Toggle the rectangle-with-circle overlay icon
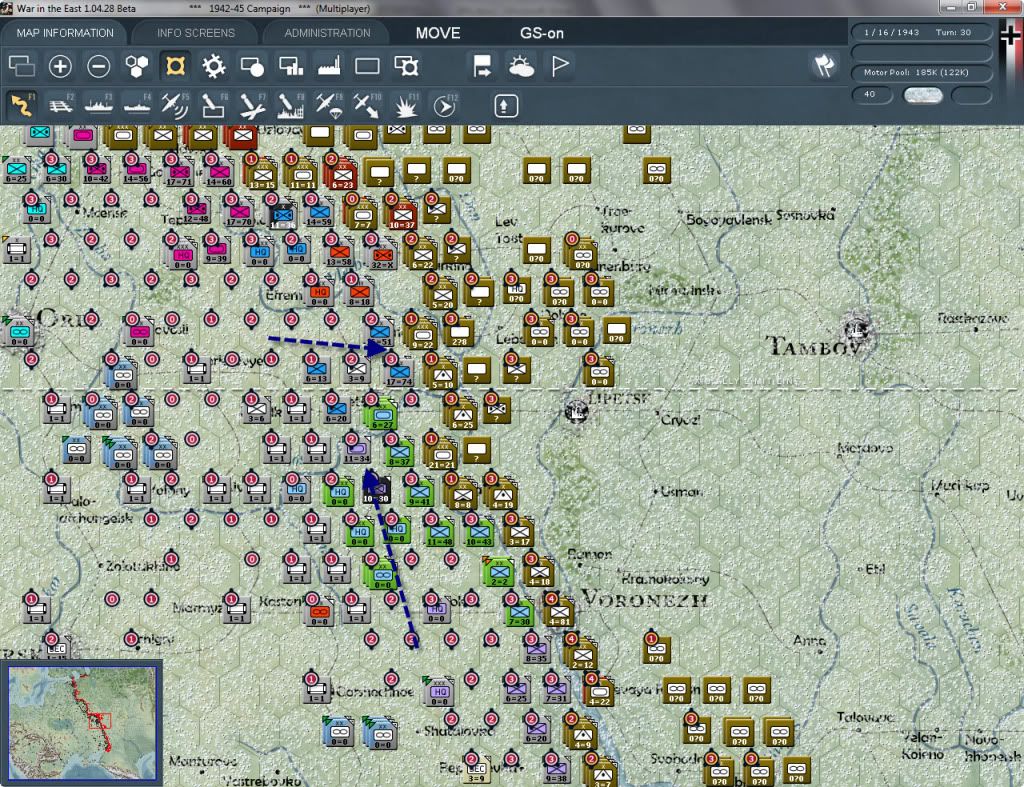Screen dimensions: 1024x787 pyautogui.click(x=252, y=66)
